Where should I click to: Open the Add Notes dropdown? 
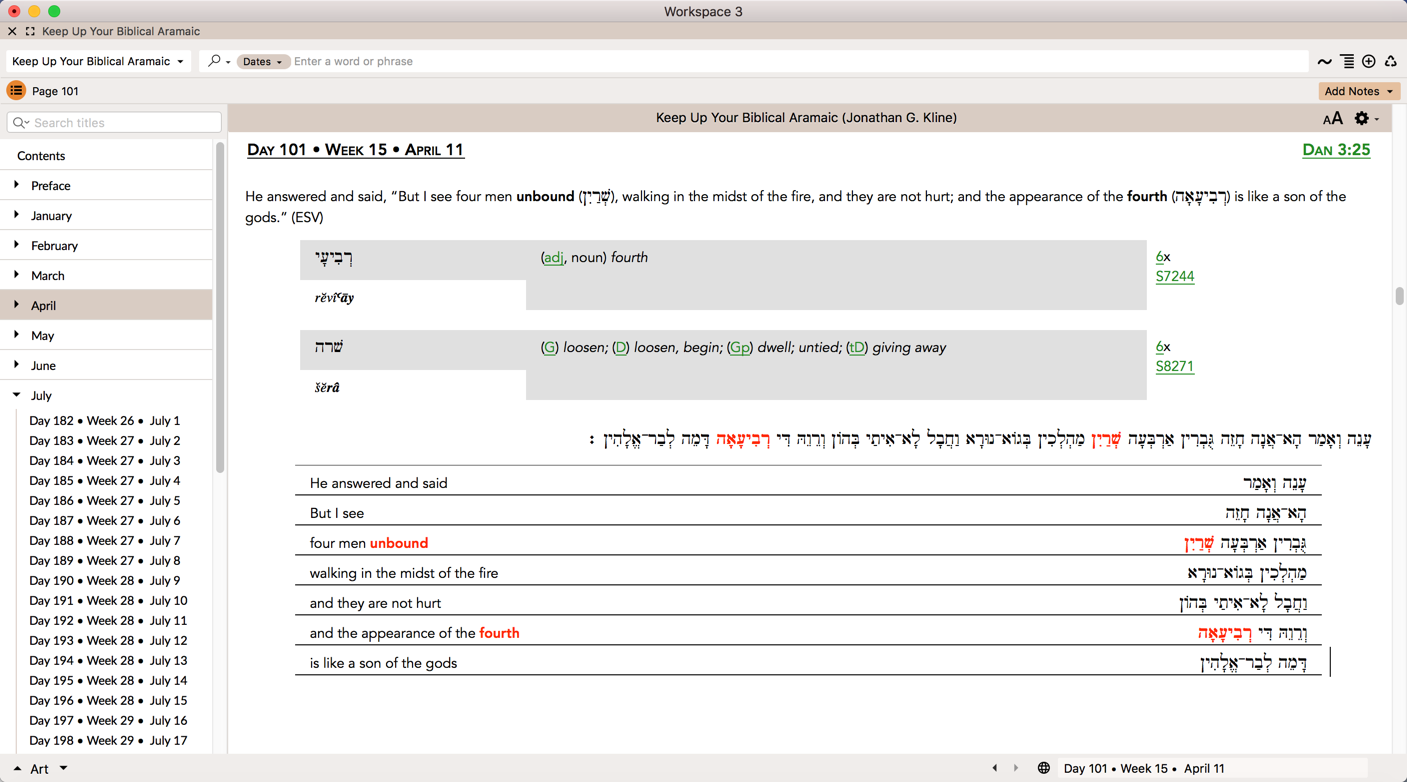coord(1358,91)
